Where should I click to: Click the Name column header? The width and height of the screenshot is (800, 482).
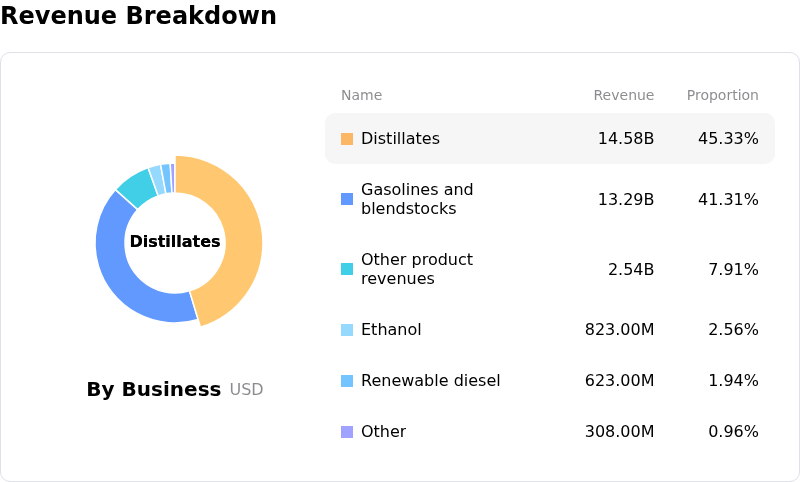[361, 96]
